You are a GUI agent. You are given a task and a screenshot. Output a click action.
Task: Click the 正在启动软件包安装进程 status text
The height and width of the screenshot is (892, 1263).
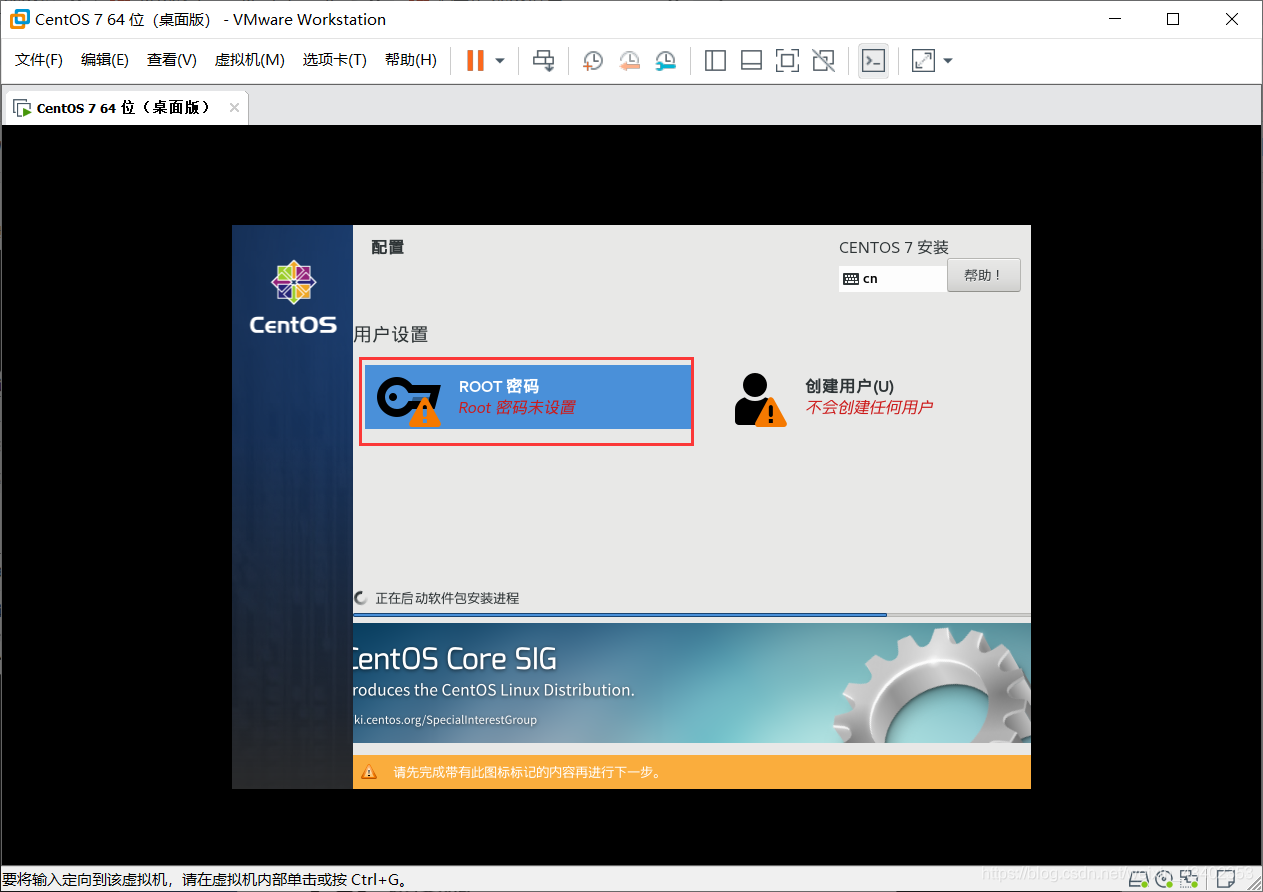tap(447, 598)
